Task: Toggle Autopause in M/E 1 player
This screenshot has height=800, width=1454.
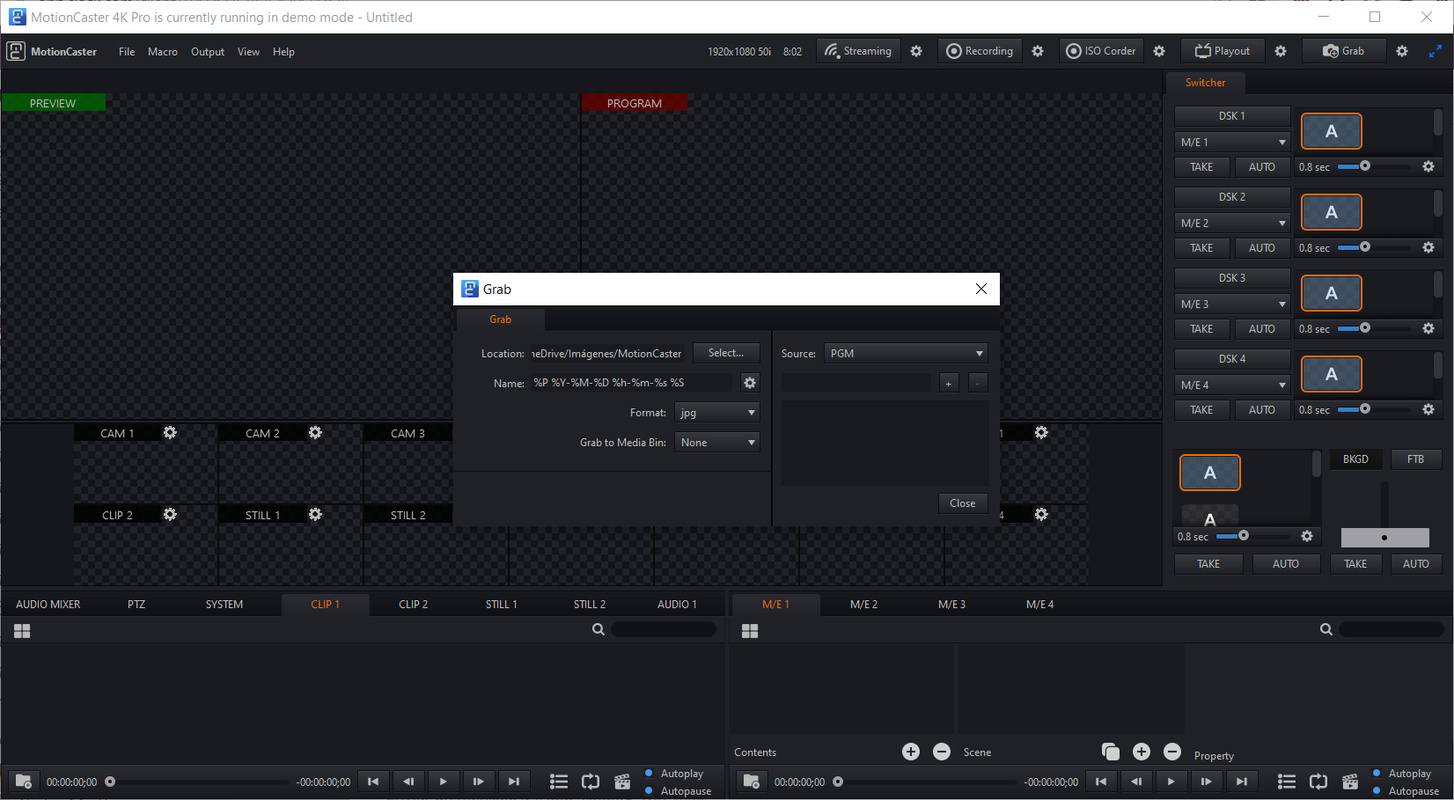Action: pyautogui.click(x=1406, y=791)
